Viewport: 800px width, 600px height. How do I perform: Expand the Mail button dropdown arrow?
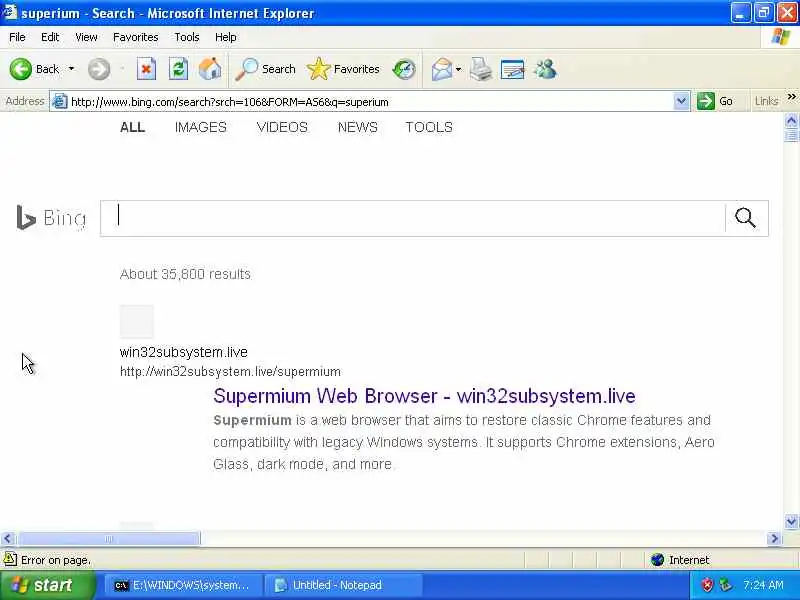point(458,69)
